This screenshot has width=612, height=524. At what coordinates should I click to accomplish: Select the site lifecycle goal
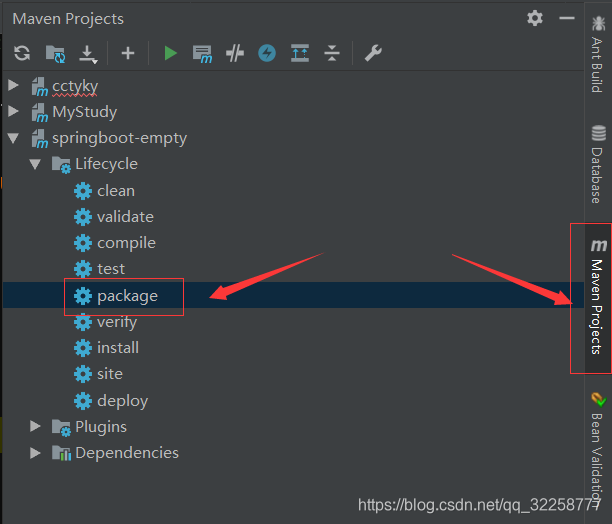[110, 374]
